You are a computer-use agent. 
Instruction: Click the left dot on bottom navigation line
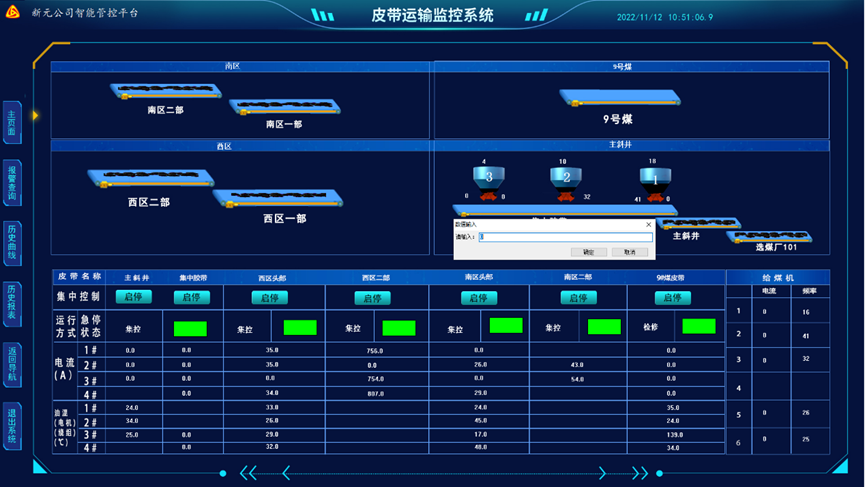(223, 473)
